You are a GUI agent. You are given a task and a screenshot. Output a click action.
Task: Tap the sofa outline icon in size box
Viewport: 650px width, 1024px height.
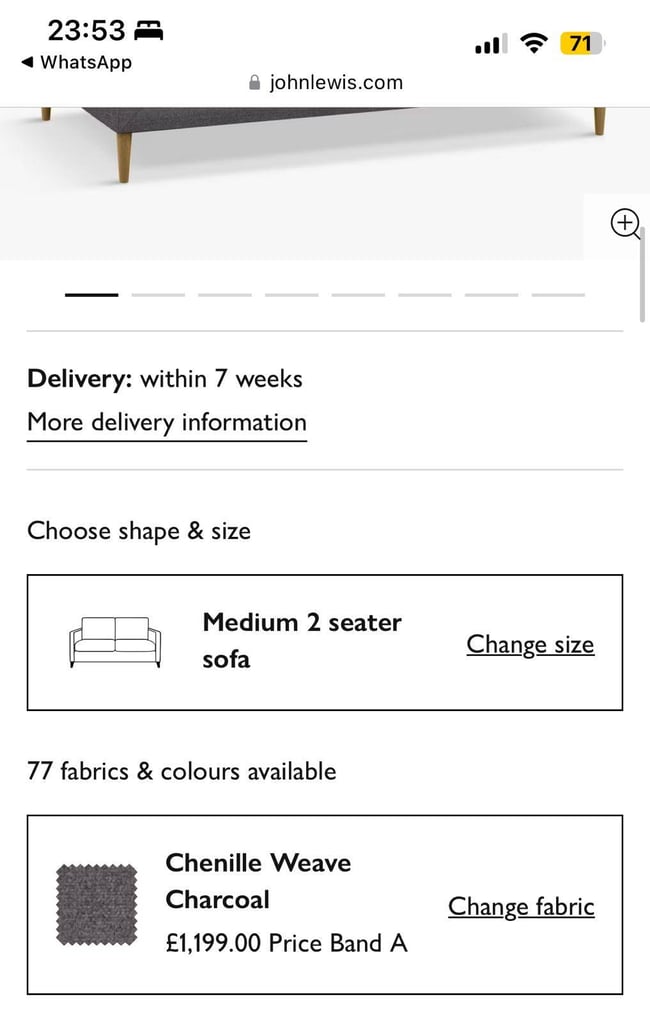coord(115,641)
